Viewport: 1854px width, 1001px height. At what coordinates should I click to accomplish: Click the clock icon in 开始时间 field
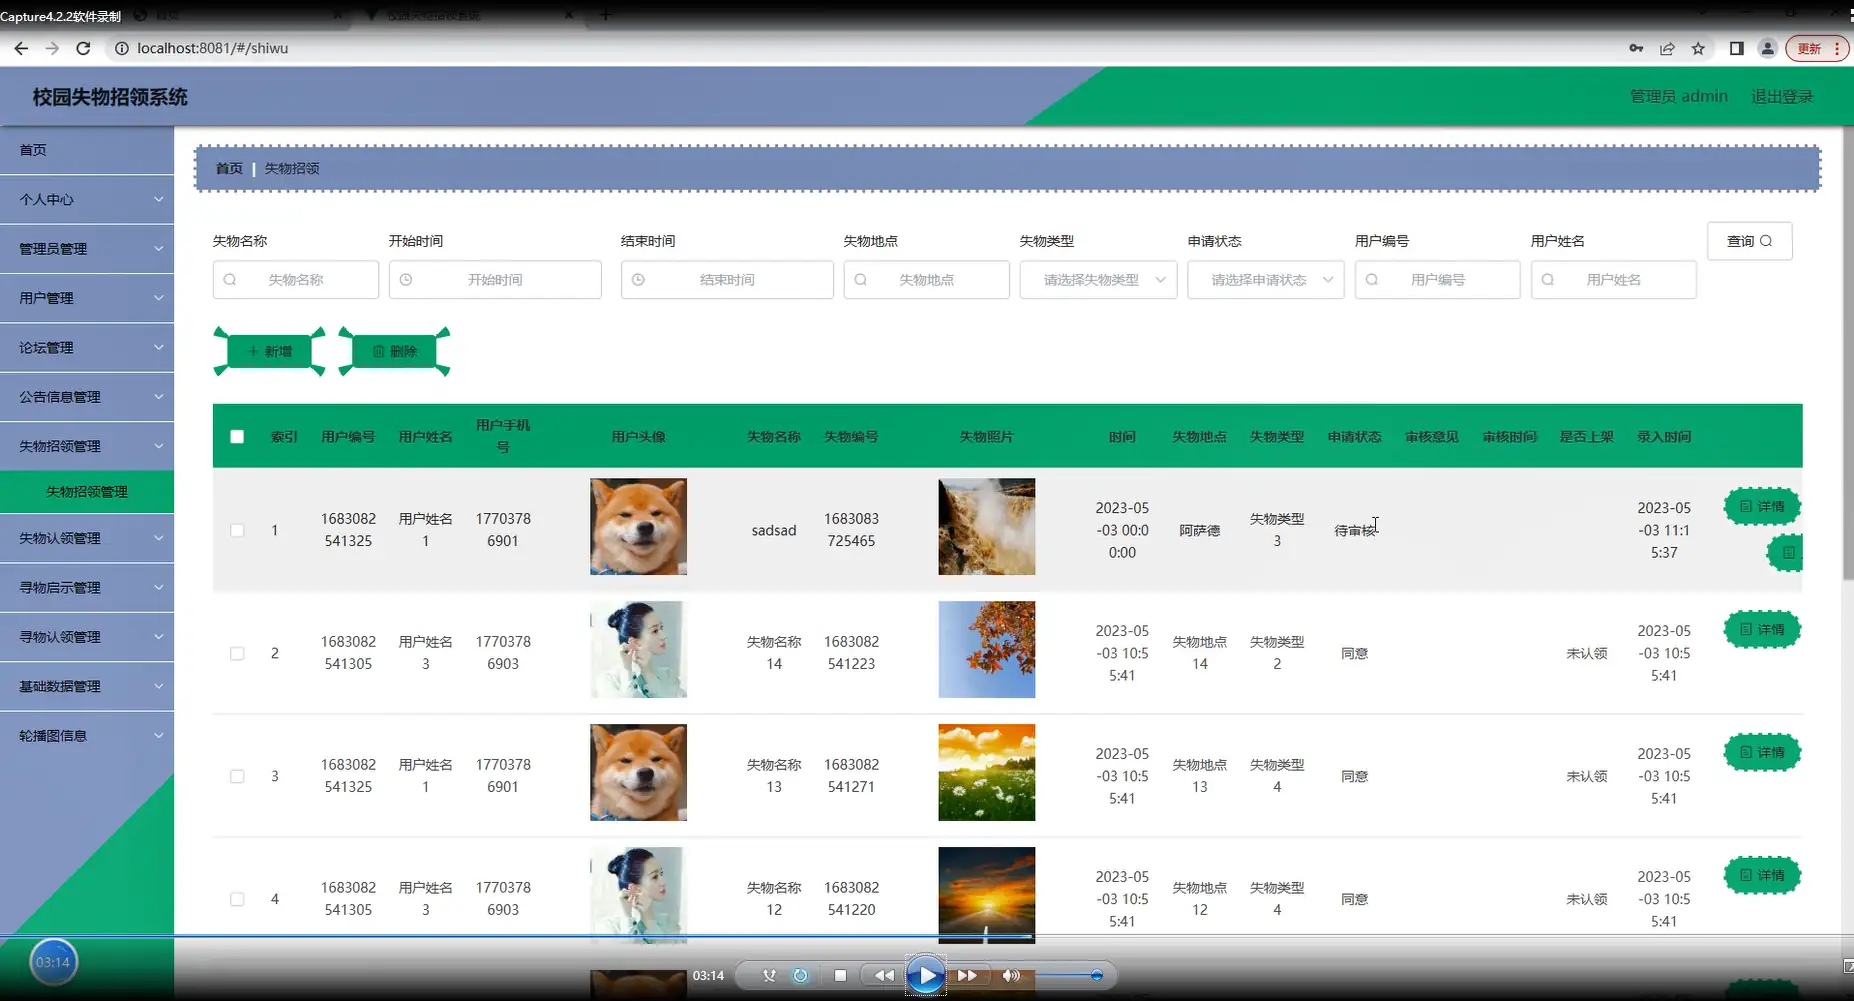pos(407,280)
